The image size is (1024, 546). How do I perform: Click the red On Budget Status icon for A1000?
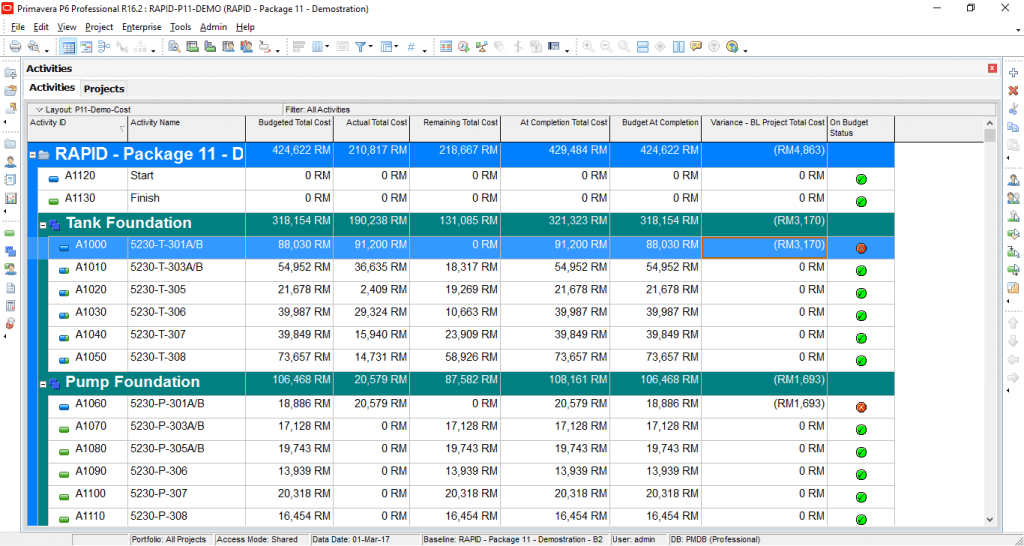[x=861, y=248]
